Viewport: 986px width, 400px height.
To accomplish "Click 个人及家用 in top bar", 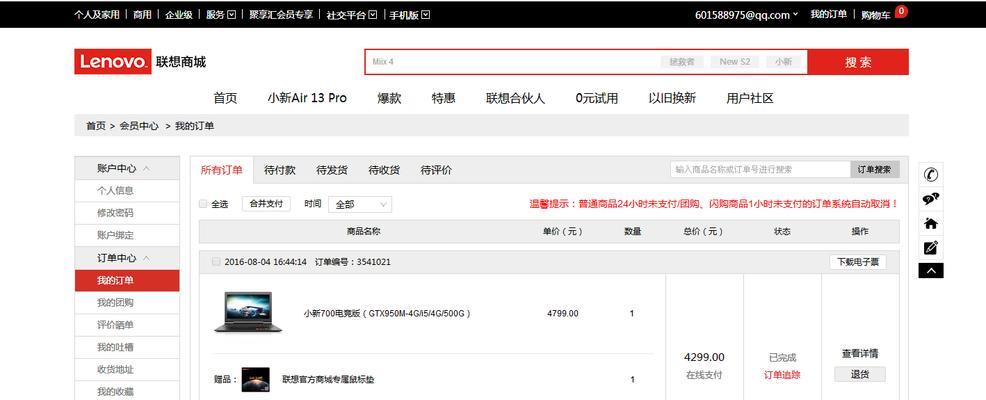I will (96, 14).
